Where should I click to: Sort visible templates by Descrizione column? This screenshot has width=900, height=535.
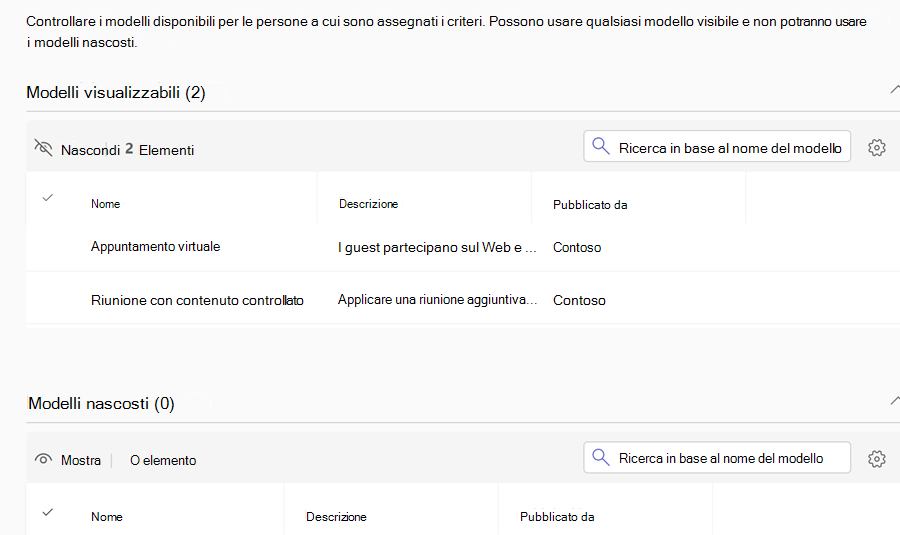368,204
